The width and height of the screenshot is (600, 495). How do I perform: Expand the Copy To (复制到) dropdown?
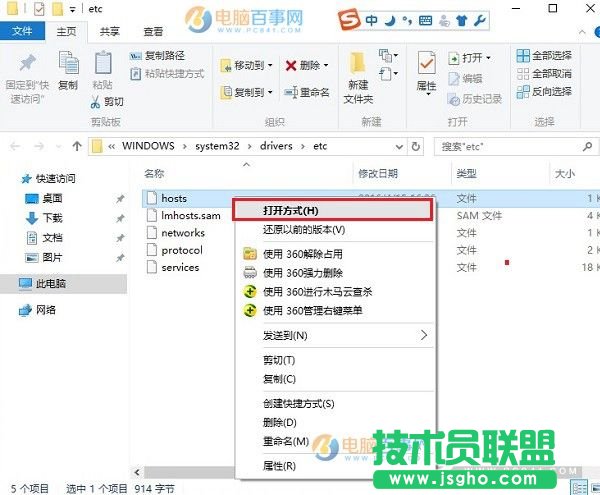tap(270, 92)
